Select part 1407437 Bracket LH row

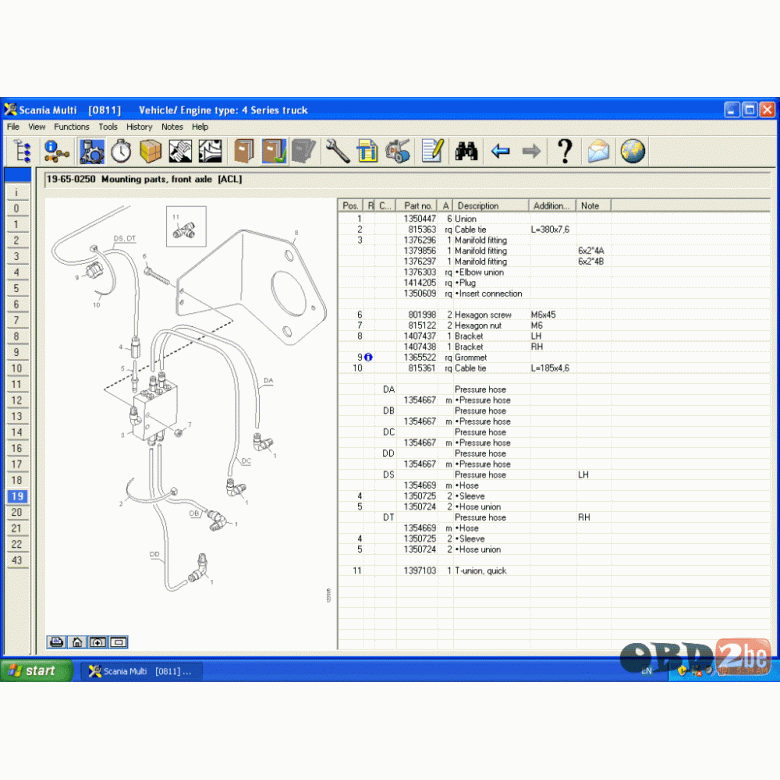pos(554,336)
